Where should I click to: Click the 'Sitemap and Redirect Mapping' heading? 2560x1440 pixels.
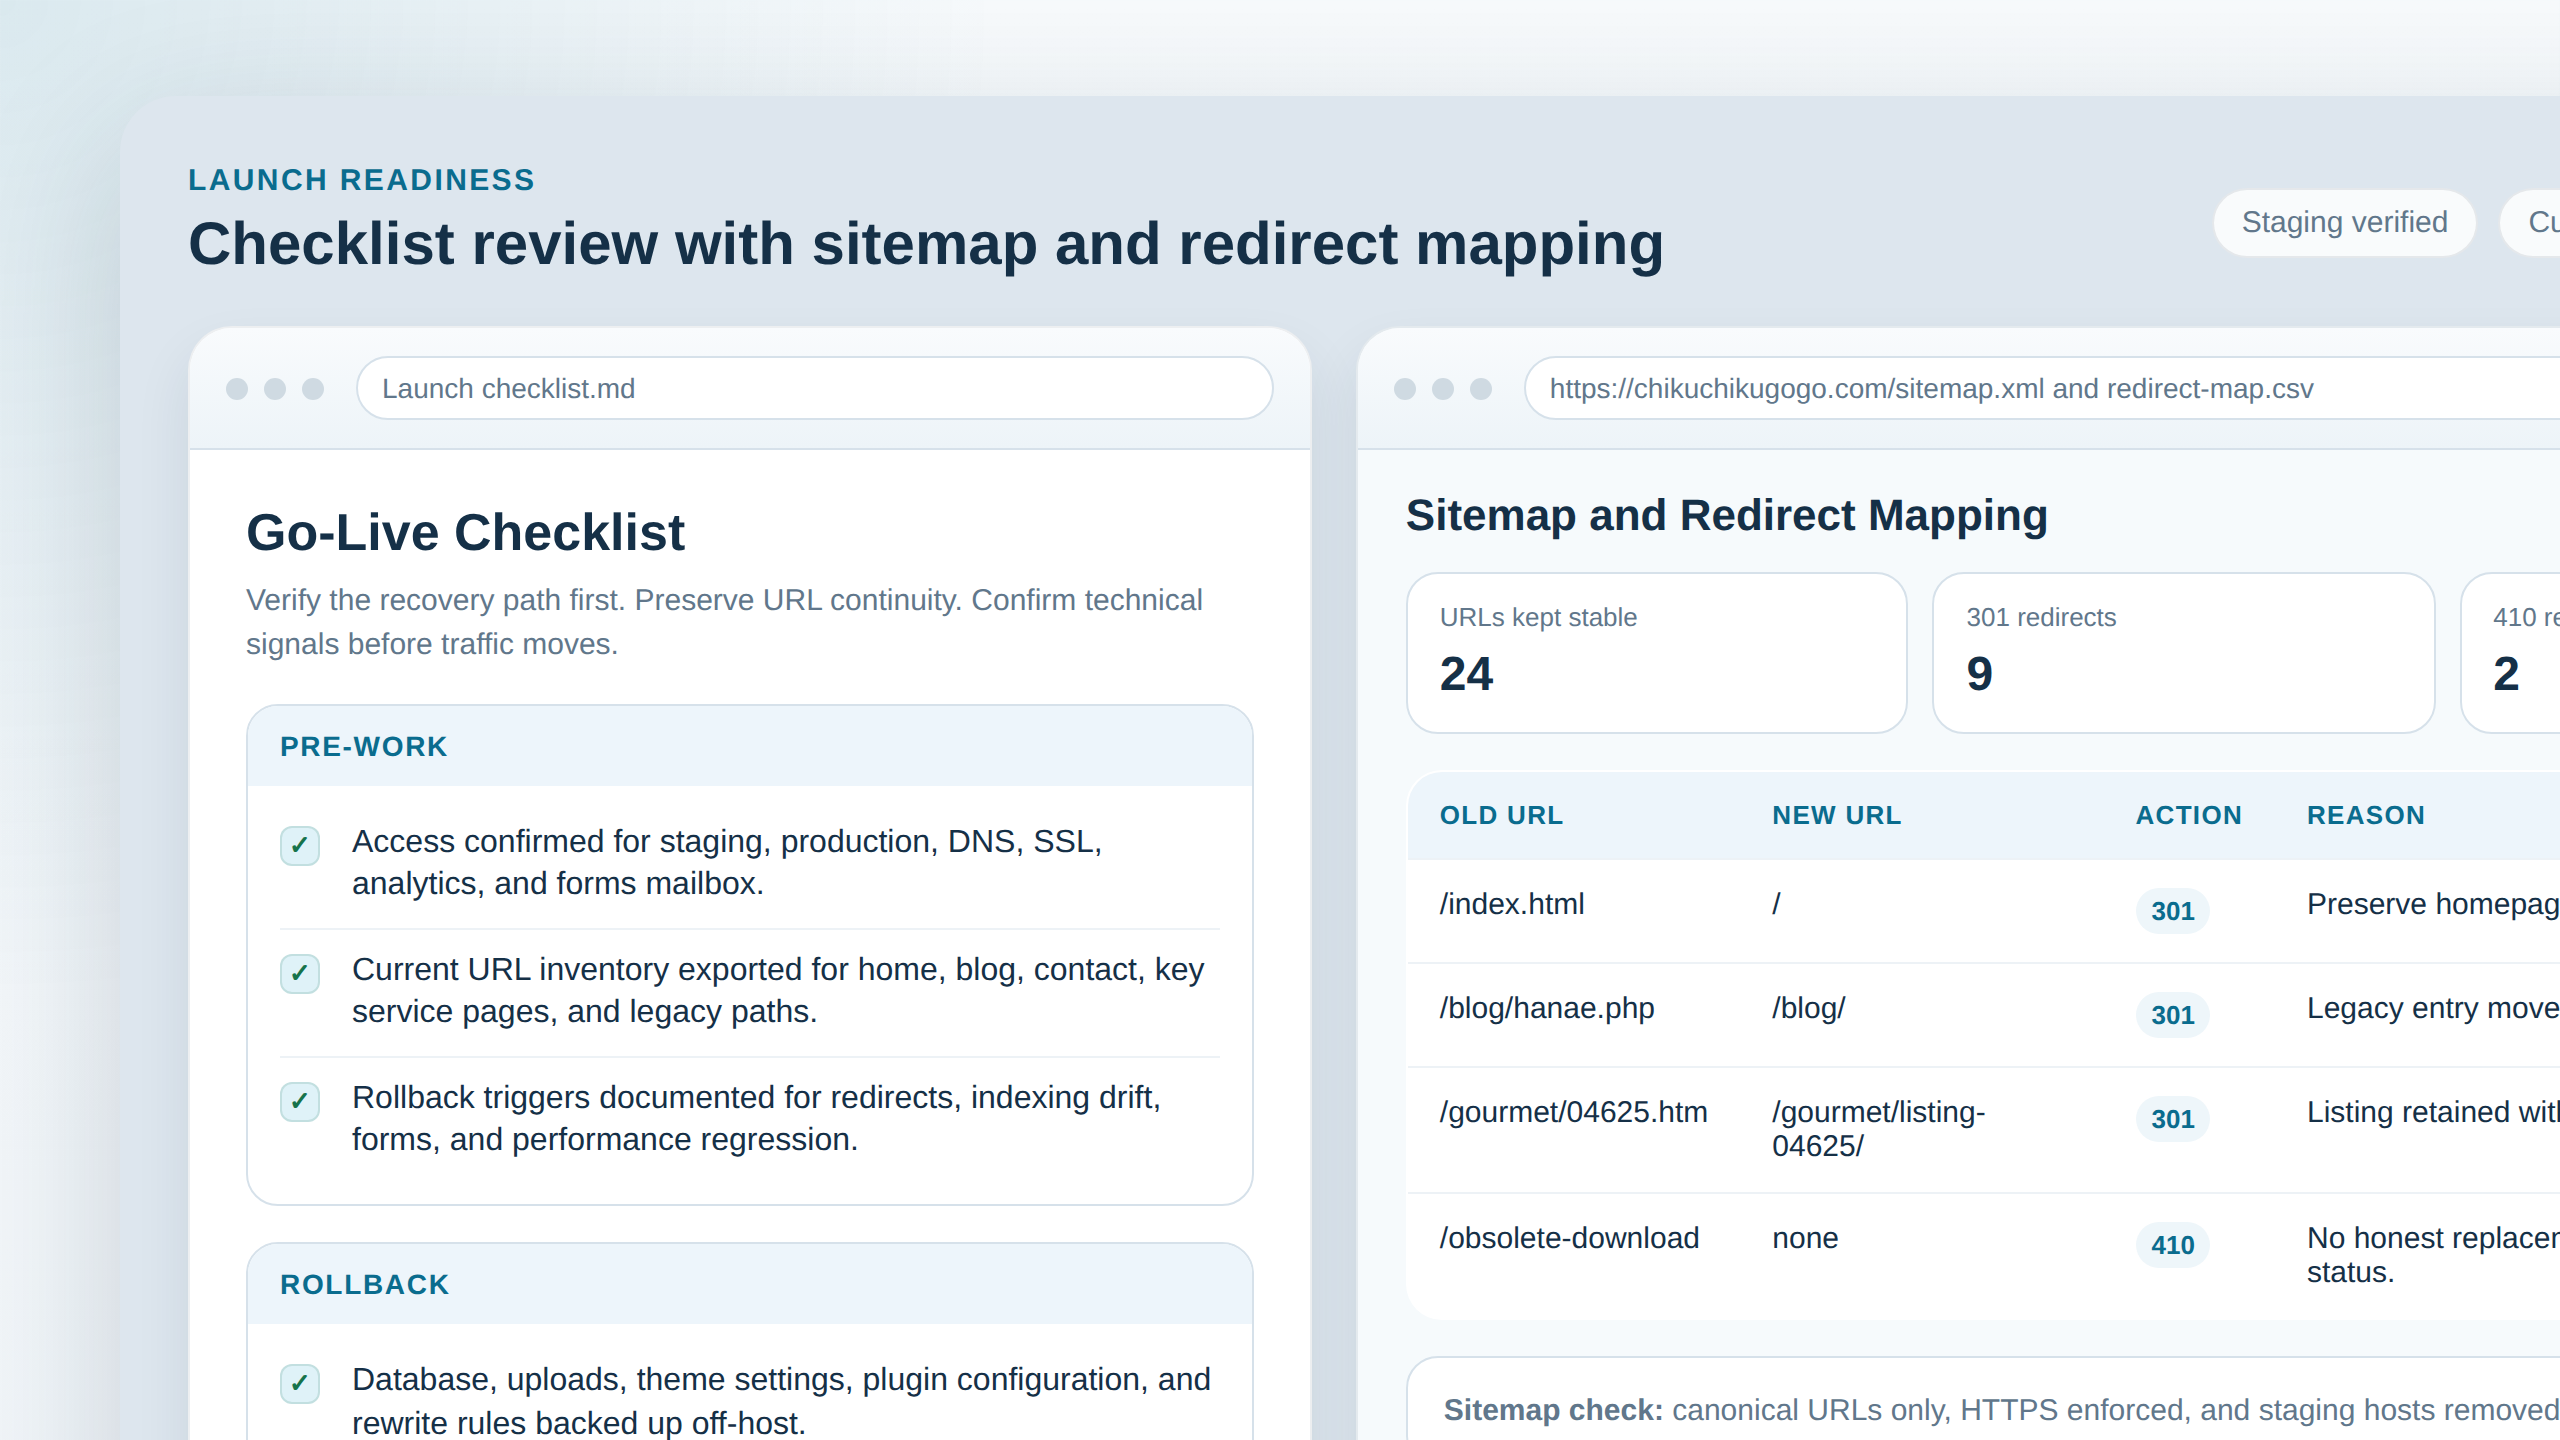pyautogui.click(x=1727, y=516)
